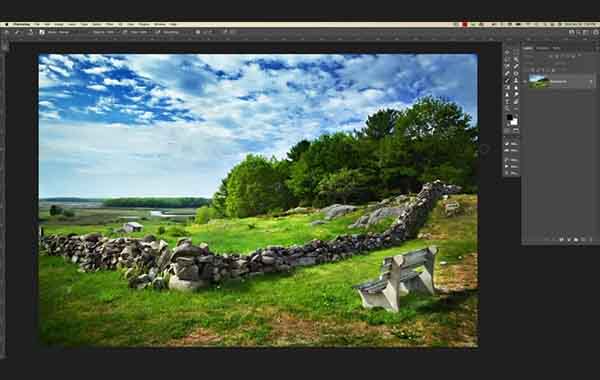Select the Eraser tool

516,88
